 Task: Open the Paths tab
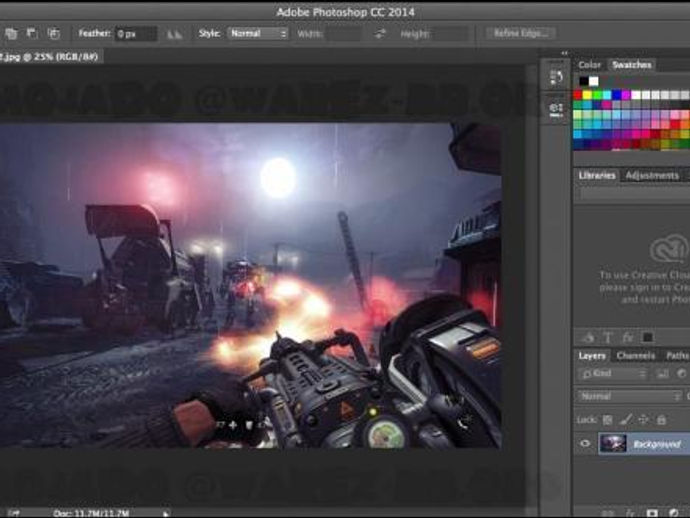(677, 356)
